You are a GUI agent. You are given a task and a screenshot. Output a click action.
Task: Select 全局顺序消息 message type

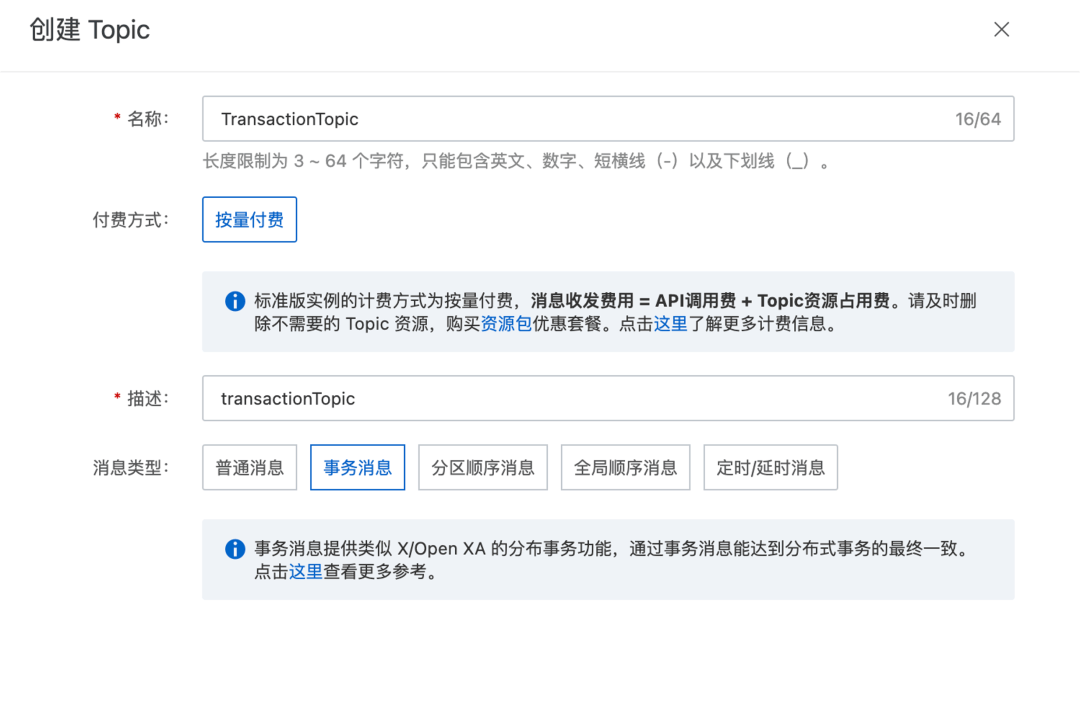625,468
